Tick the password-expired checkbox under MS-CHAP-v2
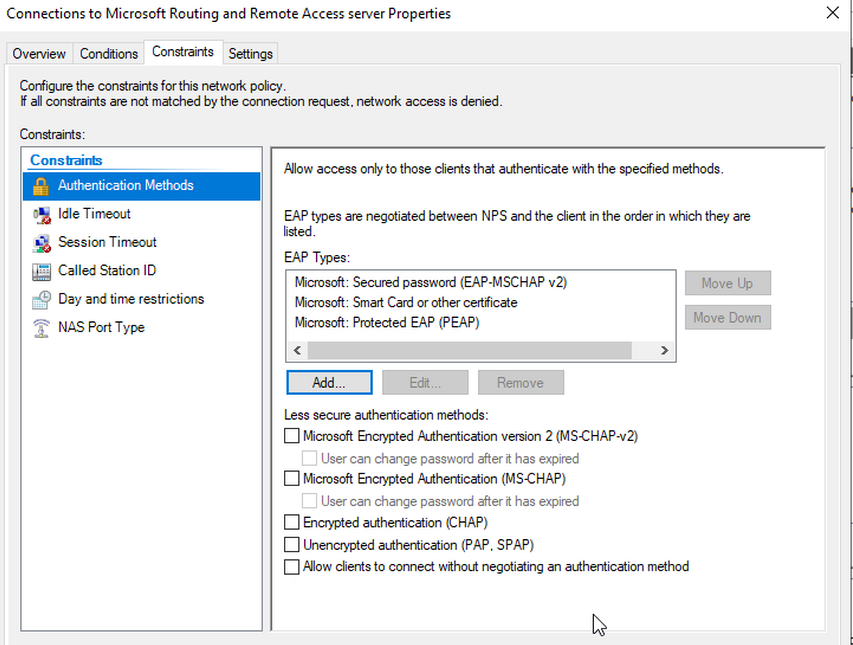 [309, 458]
